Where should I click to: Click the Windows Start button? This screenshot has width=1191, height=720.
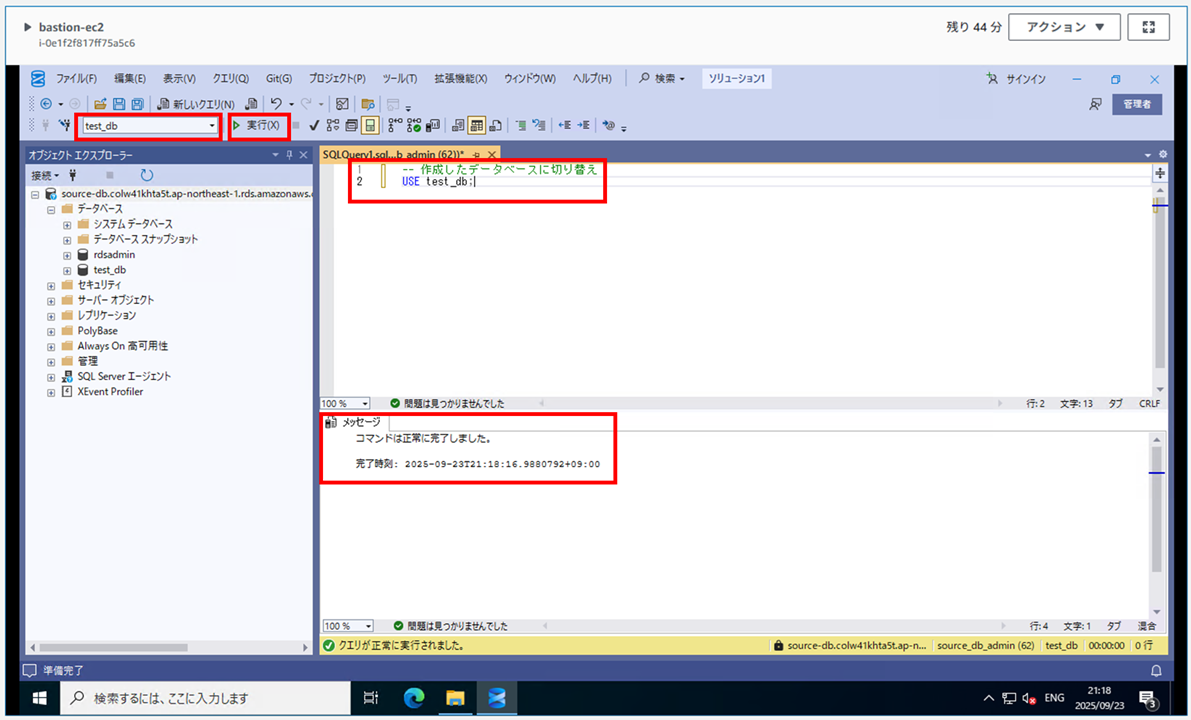[x=39, y=698]
